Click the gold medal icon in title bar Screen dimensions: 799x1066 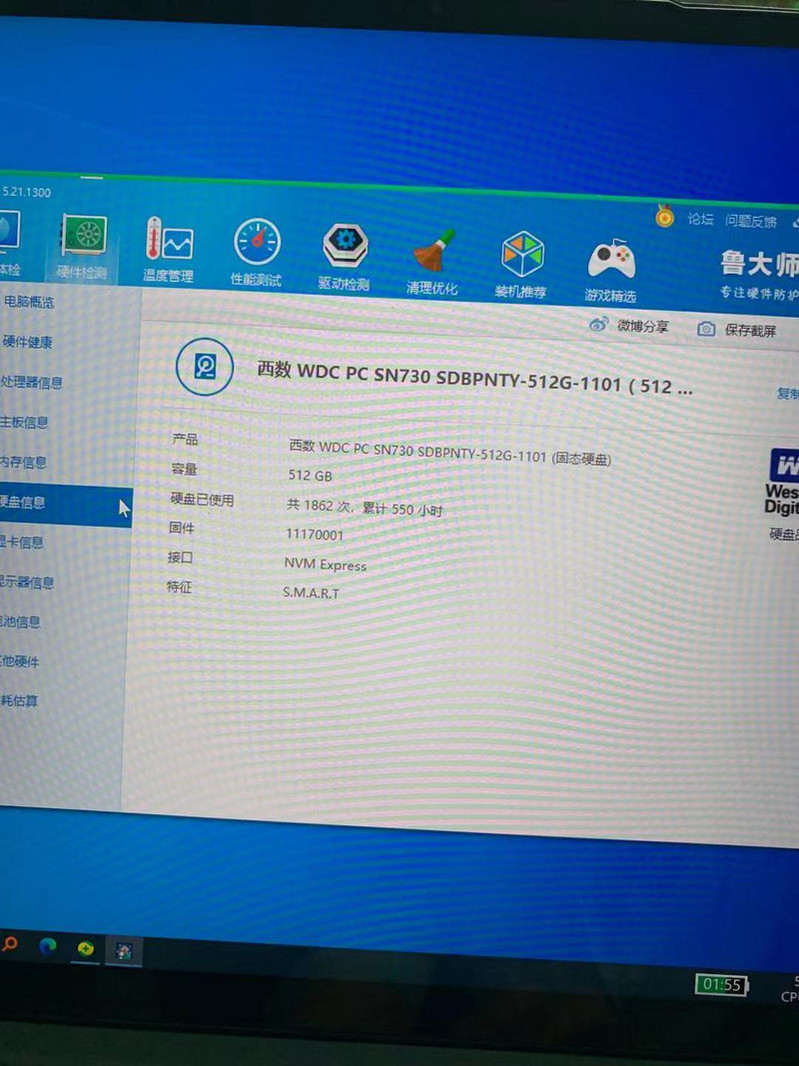click(665, 216)
